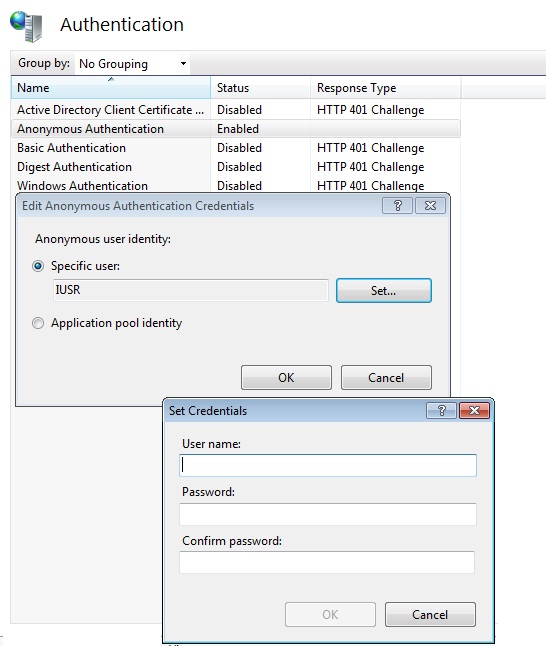Click the Set... button
Screen dimensions: 546x646
pyautogui.click(x=384, y=291)
